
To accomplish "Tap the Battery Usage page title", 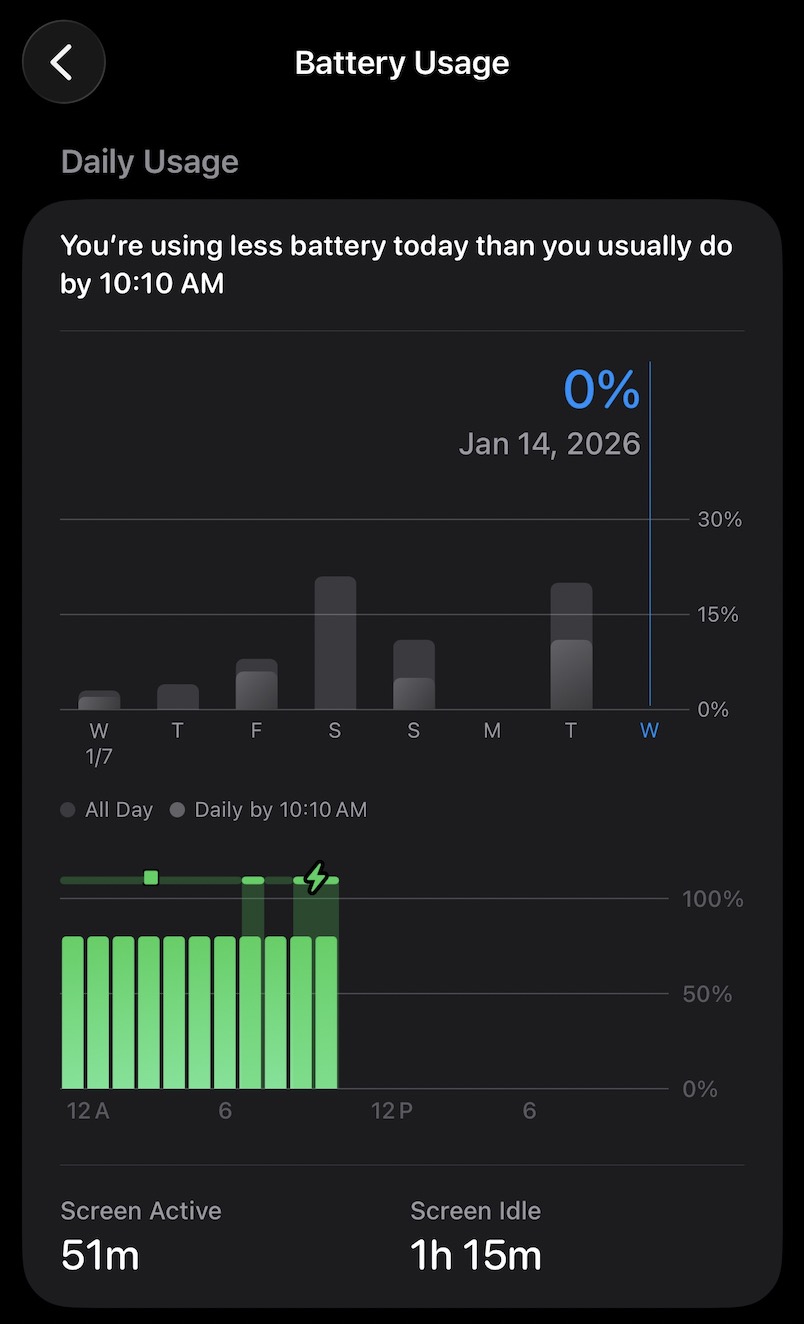I will pyautogui.click(x=402, y=63).
